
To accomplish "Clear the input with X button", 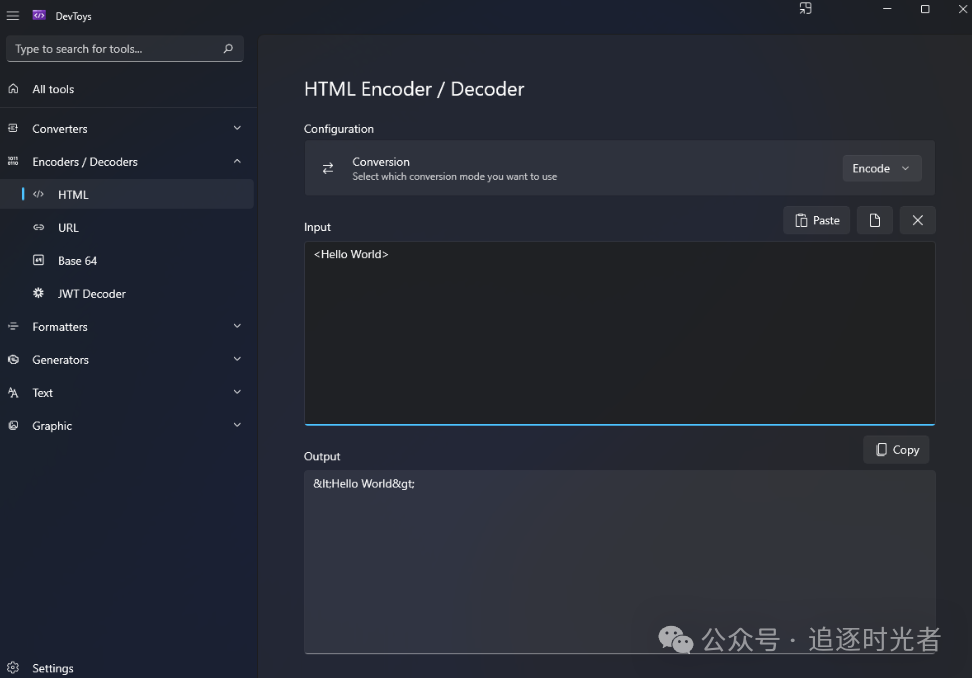I will tap(917, 220).
